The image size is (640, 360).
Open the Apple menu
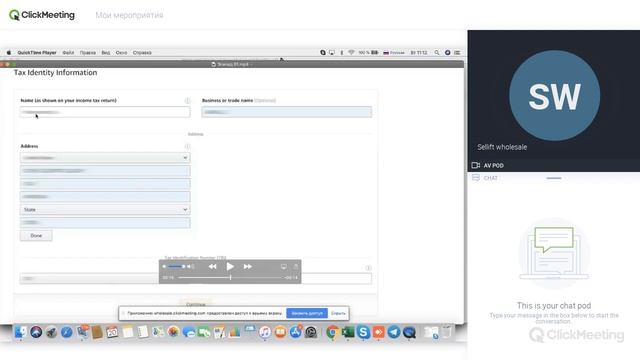pyautogui.click(x=9, y=53)
